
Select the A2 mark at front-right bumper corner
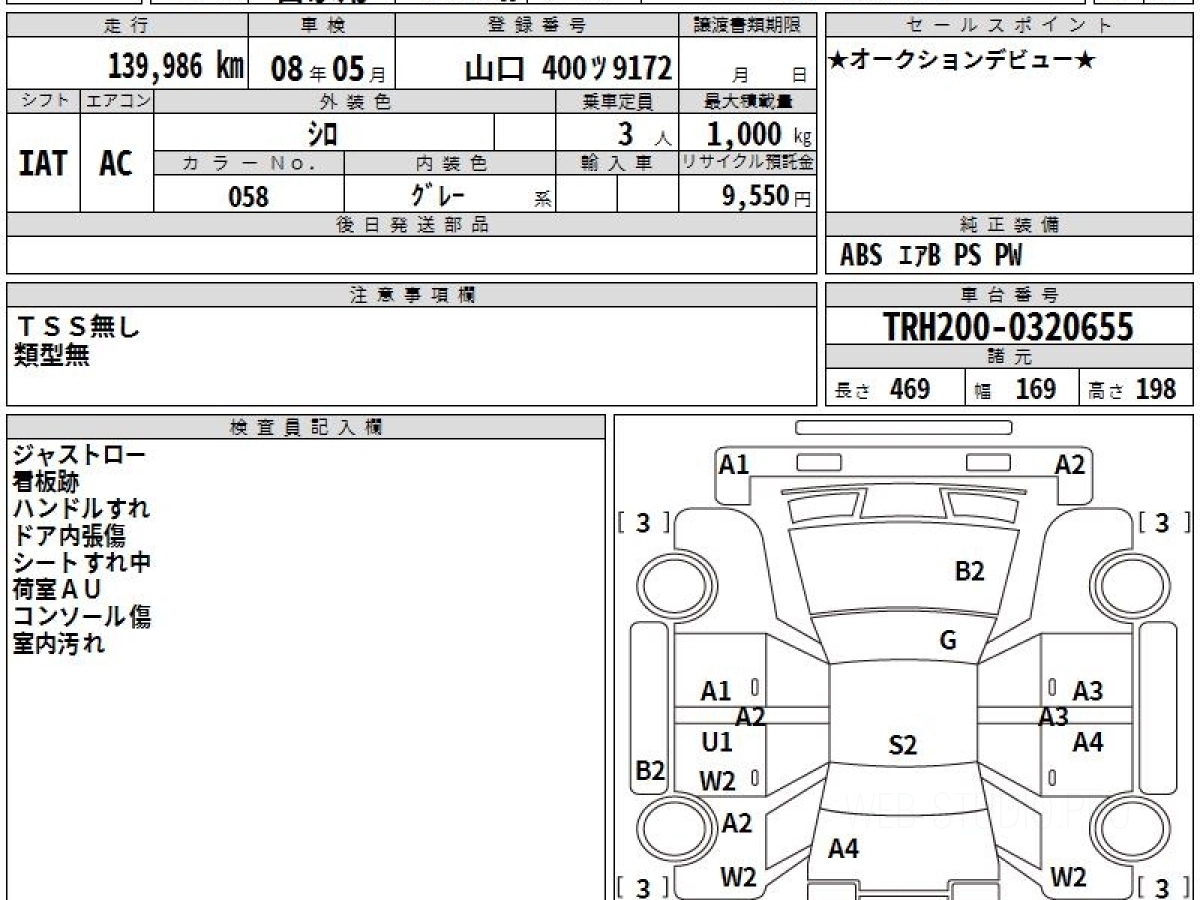1069,464
